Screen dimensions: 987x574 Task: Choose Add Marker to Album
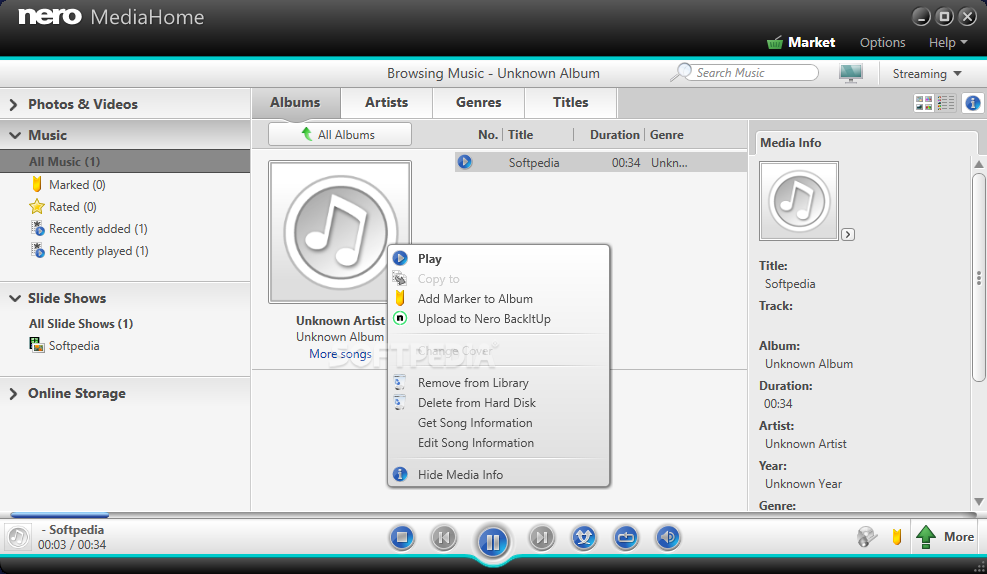point(475,299)
